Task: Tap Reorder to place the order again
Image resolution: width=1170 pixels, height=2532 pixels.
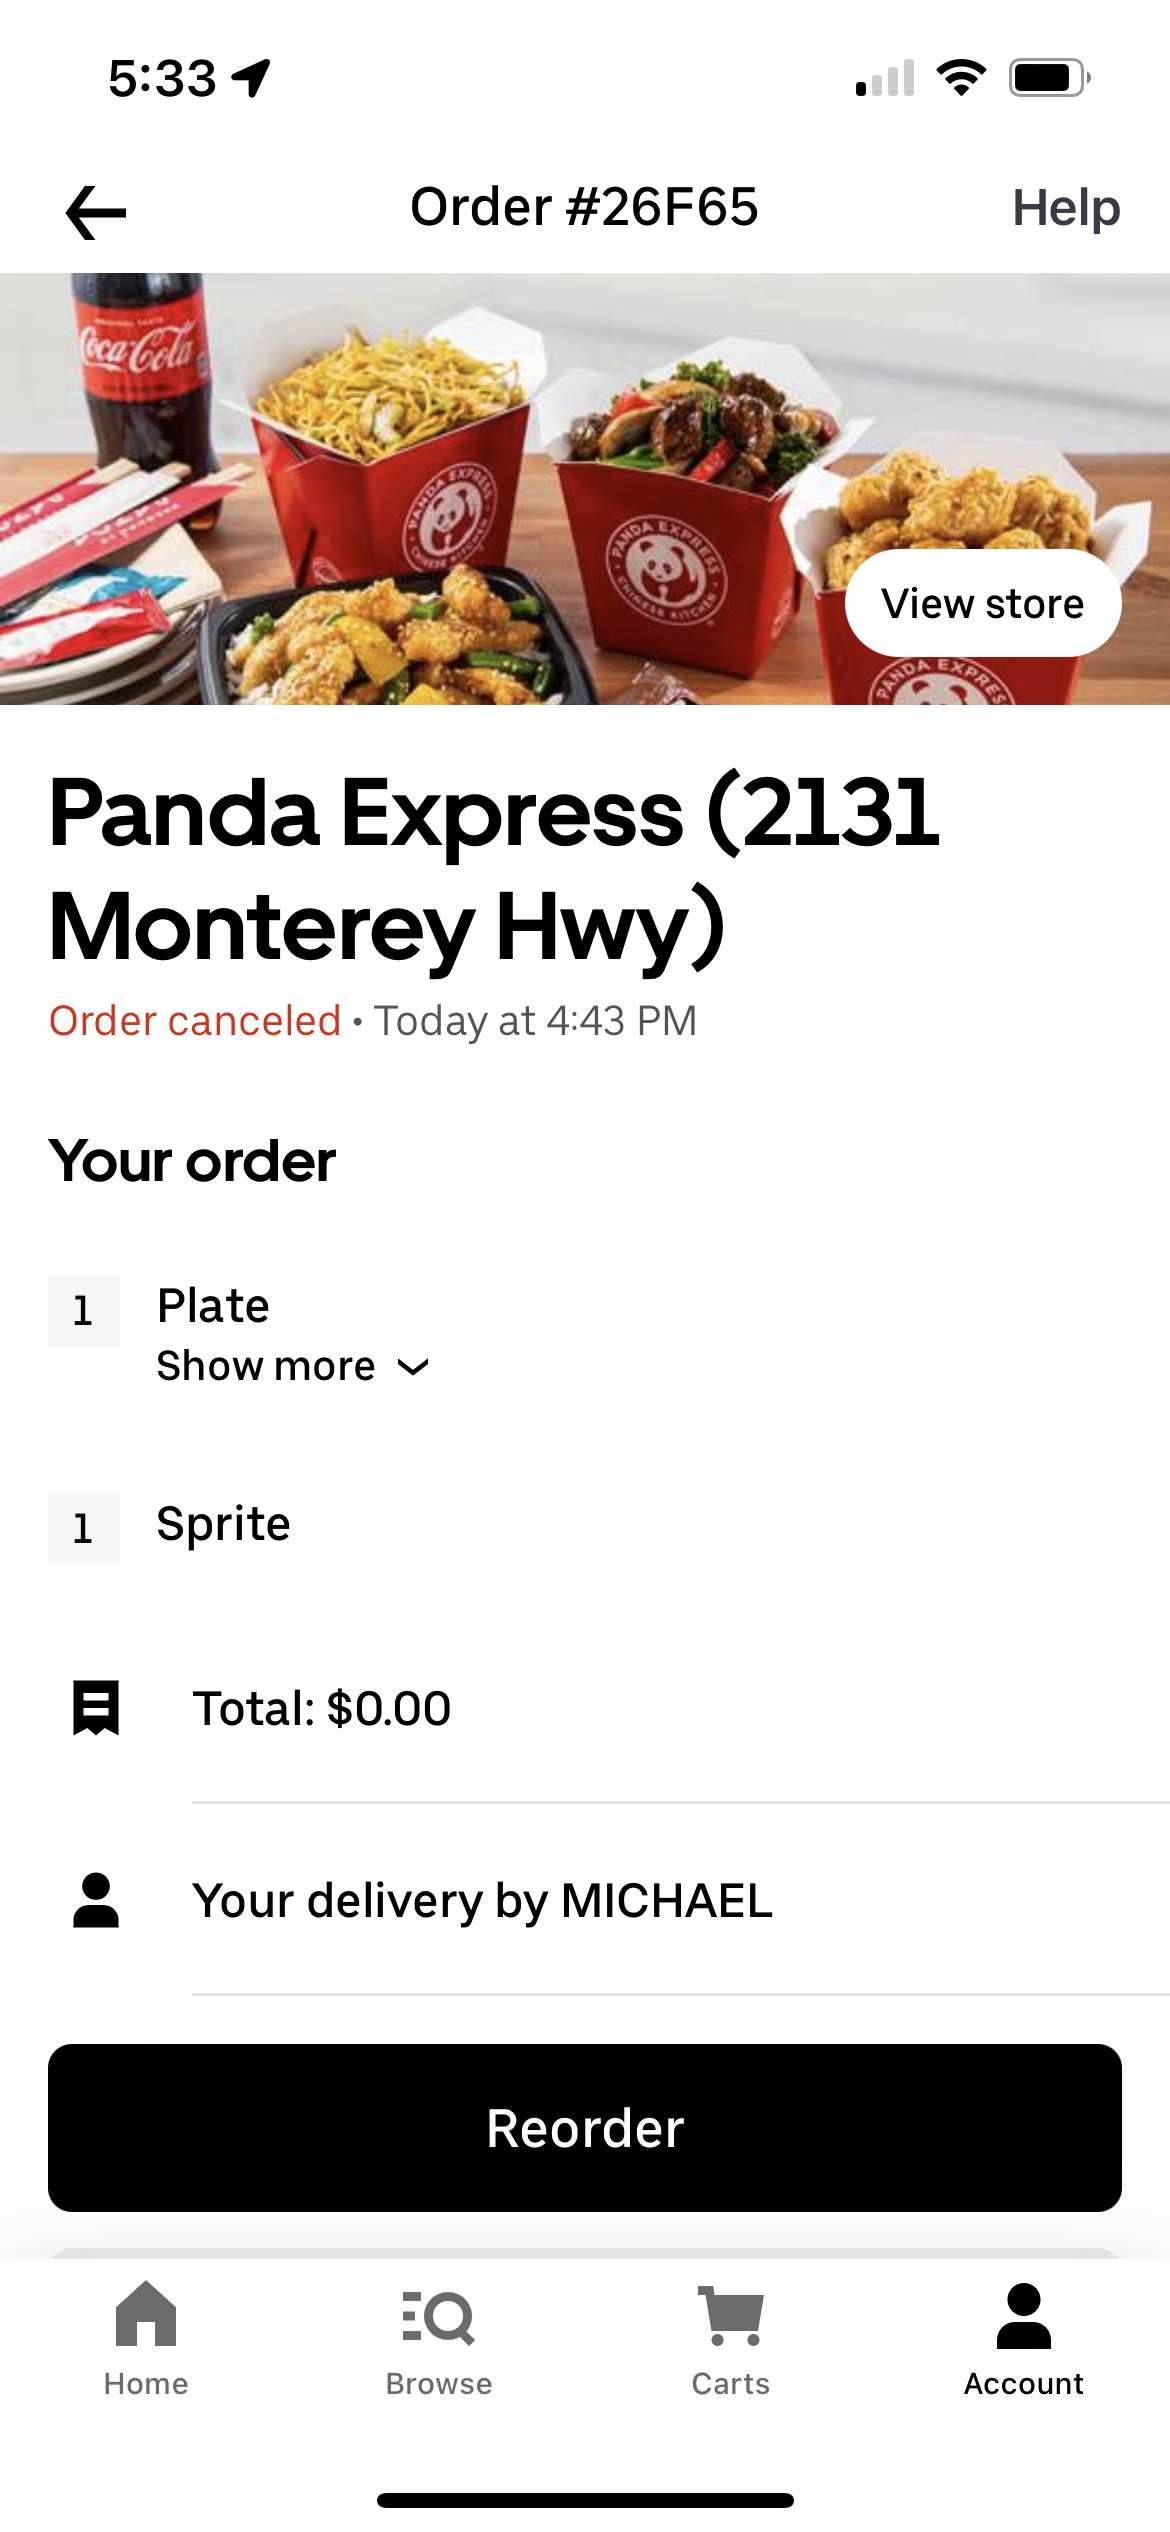Action: [x=584, y=2128]
